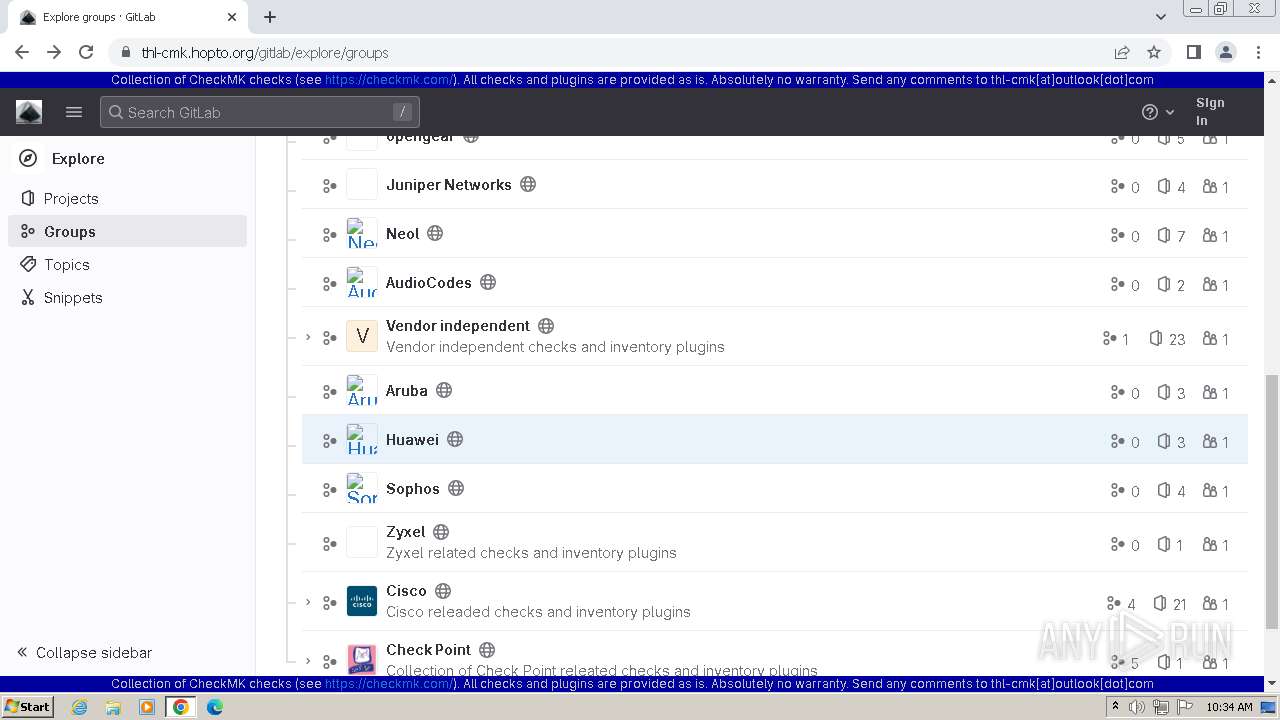The height and width of the screenshot is (720, 1280).
Task: Open the Huawei group
Action: pyautogui.click(x=412, y=439)
